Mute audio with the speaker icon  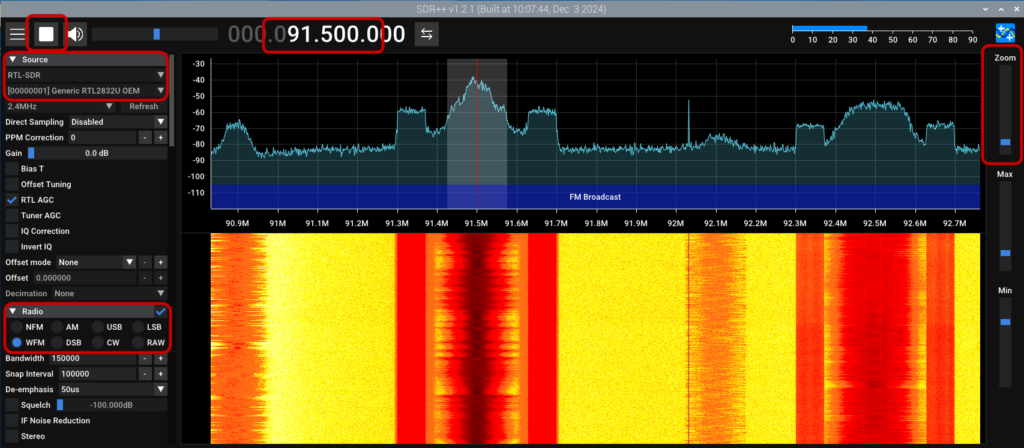[76, 34]
